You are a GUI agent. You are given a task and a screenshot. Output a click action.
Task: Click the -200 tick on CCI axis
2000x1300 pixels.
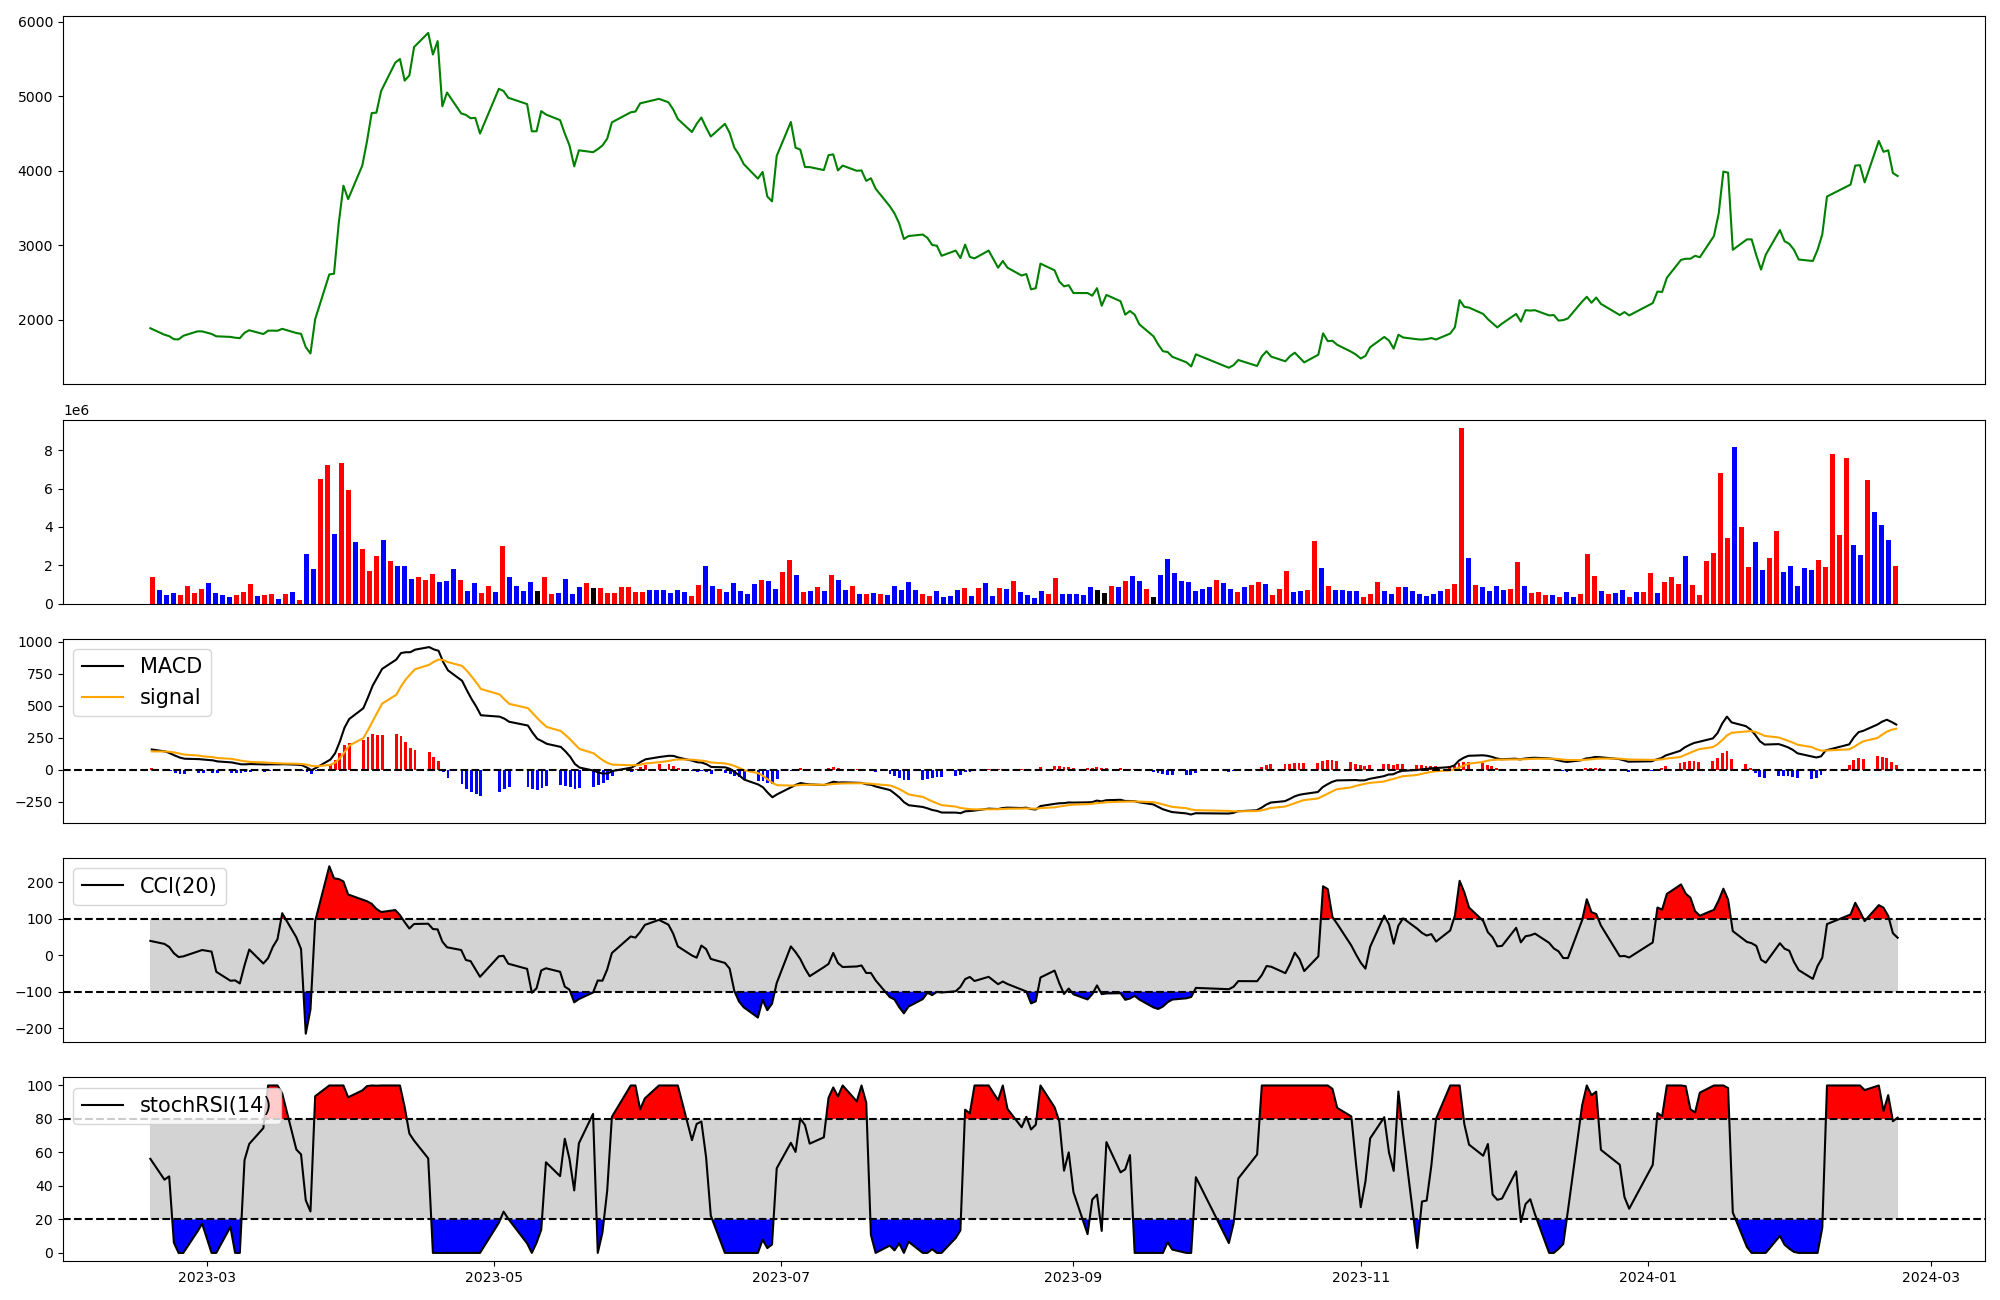[34, 1029]
